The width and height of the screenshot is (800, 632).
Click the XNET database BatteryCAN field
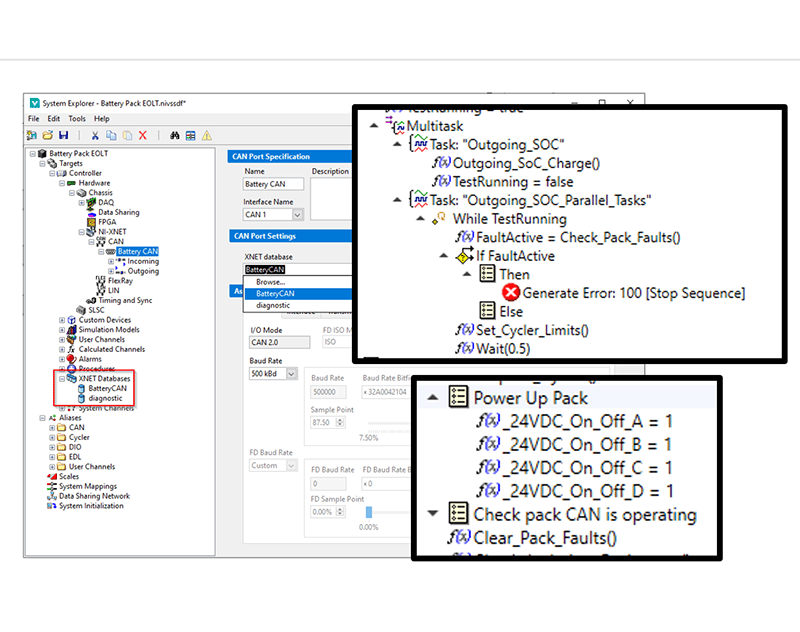(297, 269)
